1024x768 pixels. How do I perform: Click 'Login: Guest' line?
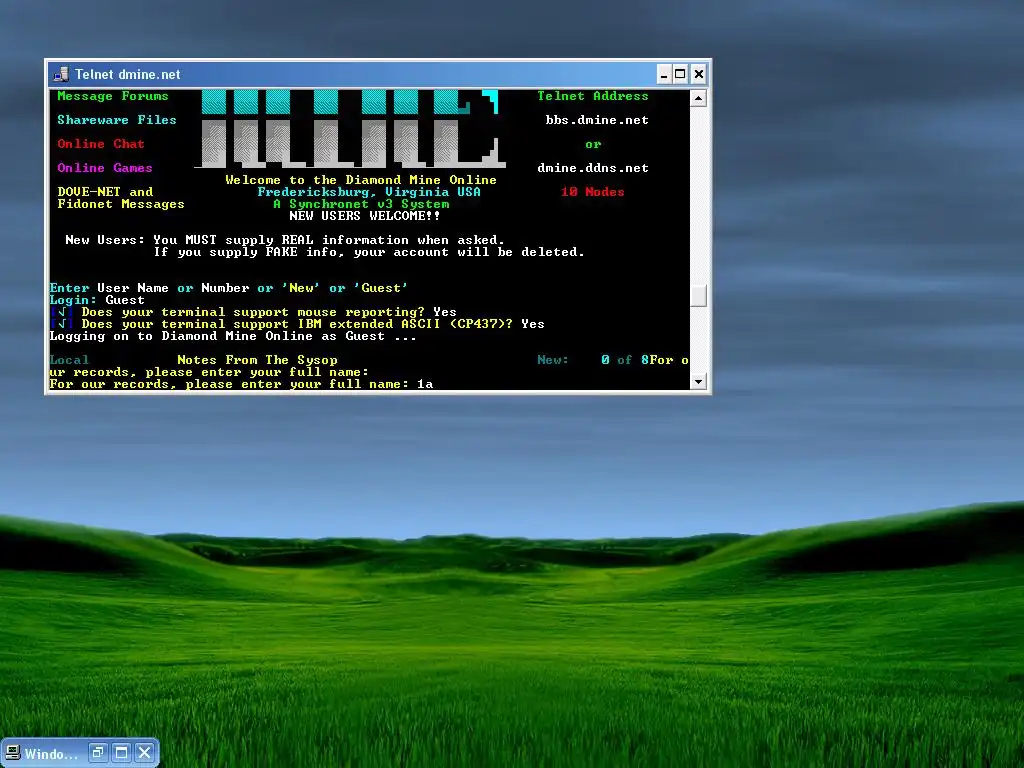click(x=97, y=300)
